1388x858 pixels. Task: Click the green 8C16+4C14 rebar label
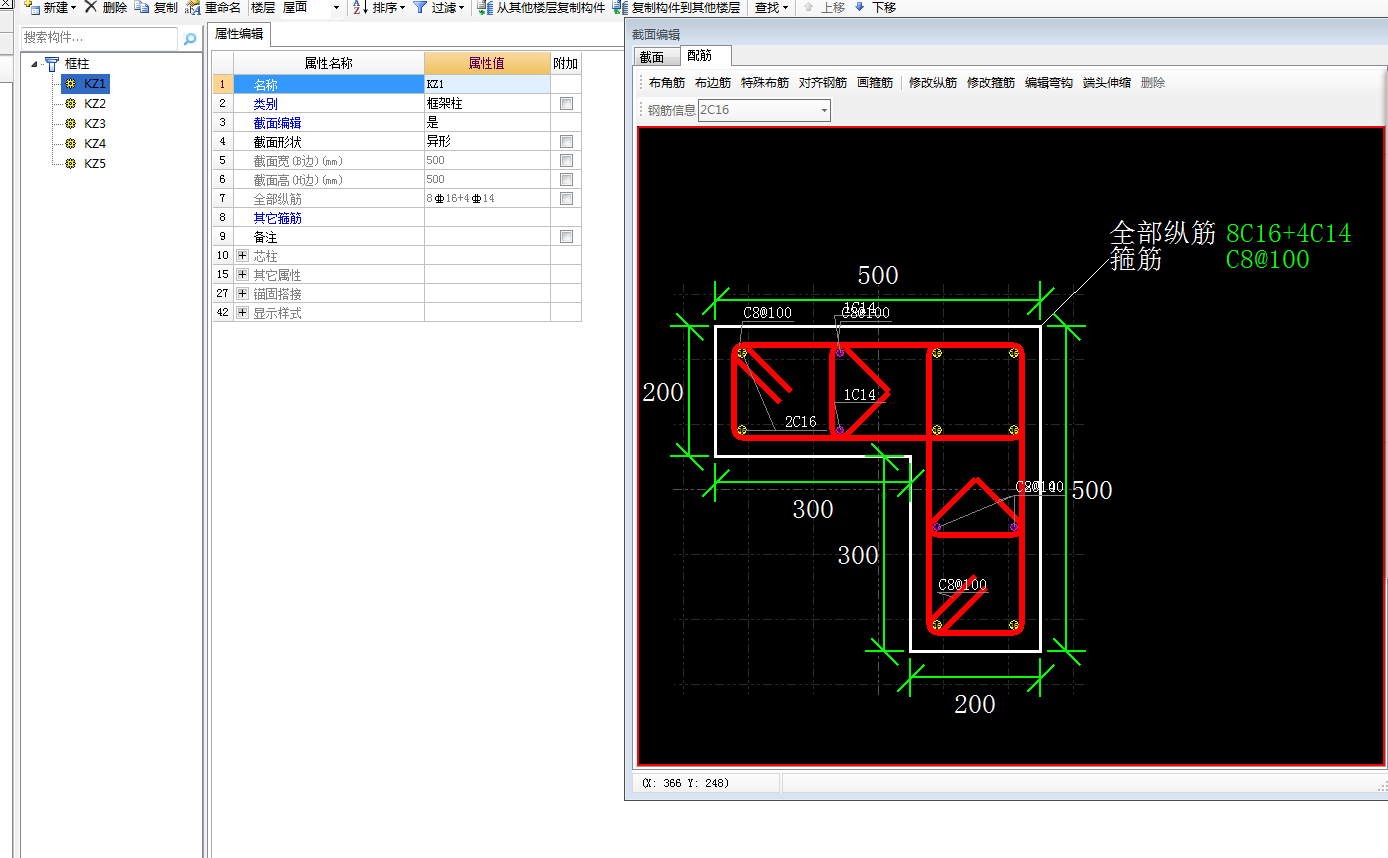pyautogui.click(x=1288, y=234)
